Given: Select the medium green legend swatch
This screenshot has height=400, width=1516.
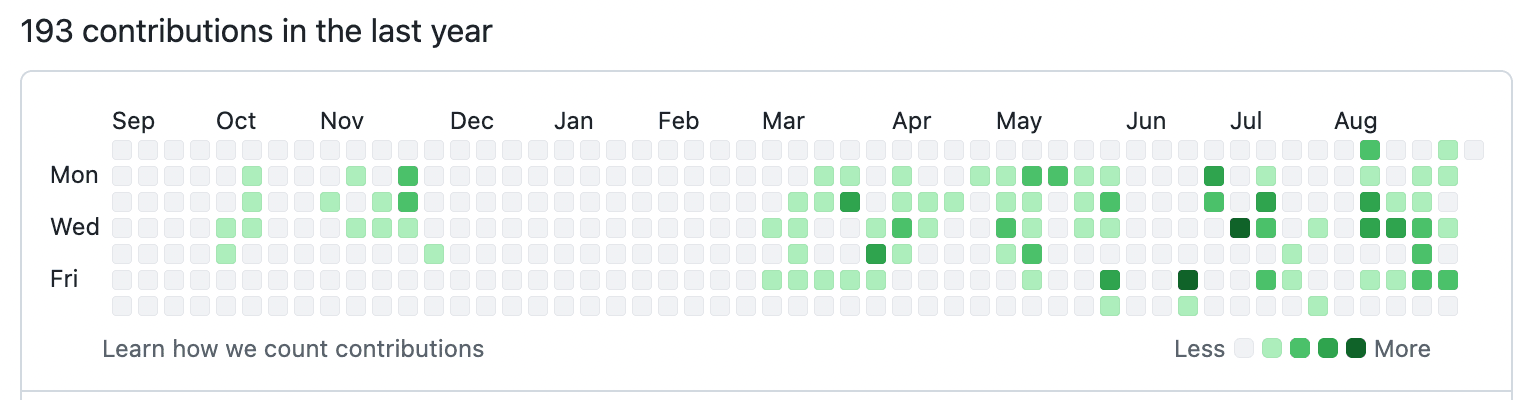Looking at the screenshot, I should pyautogui.click(x=1300, y=349).
